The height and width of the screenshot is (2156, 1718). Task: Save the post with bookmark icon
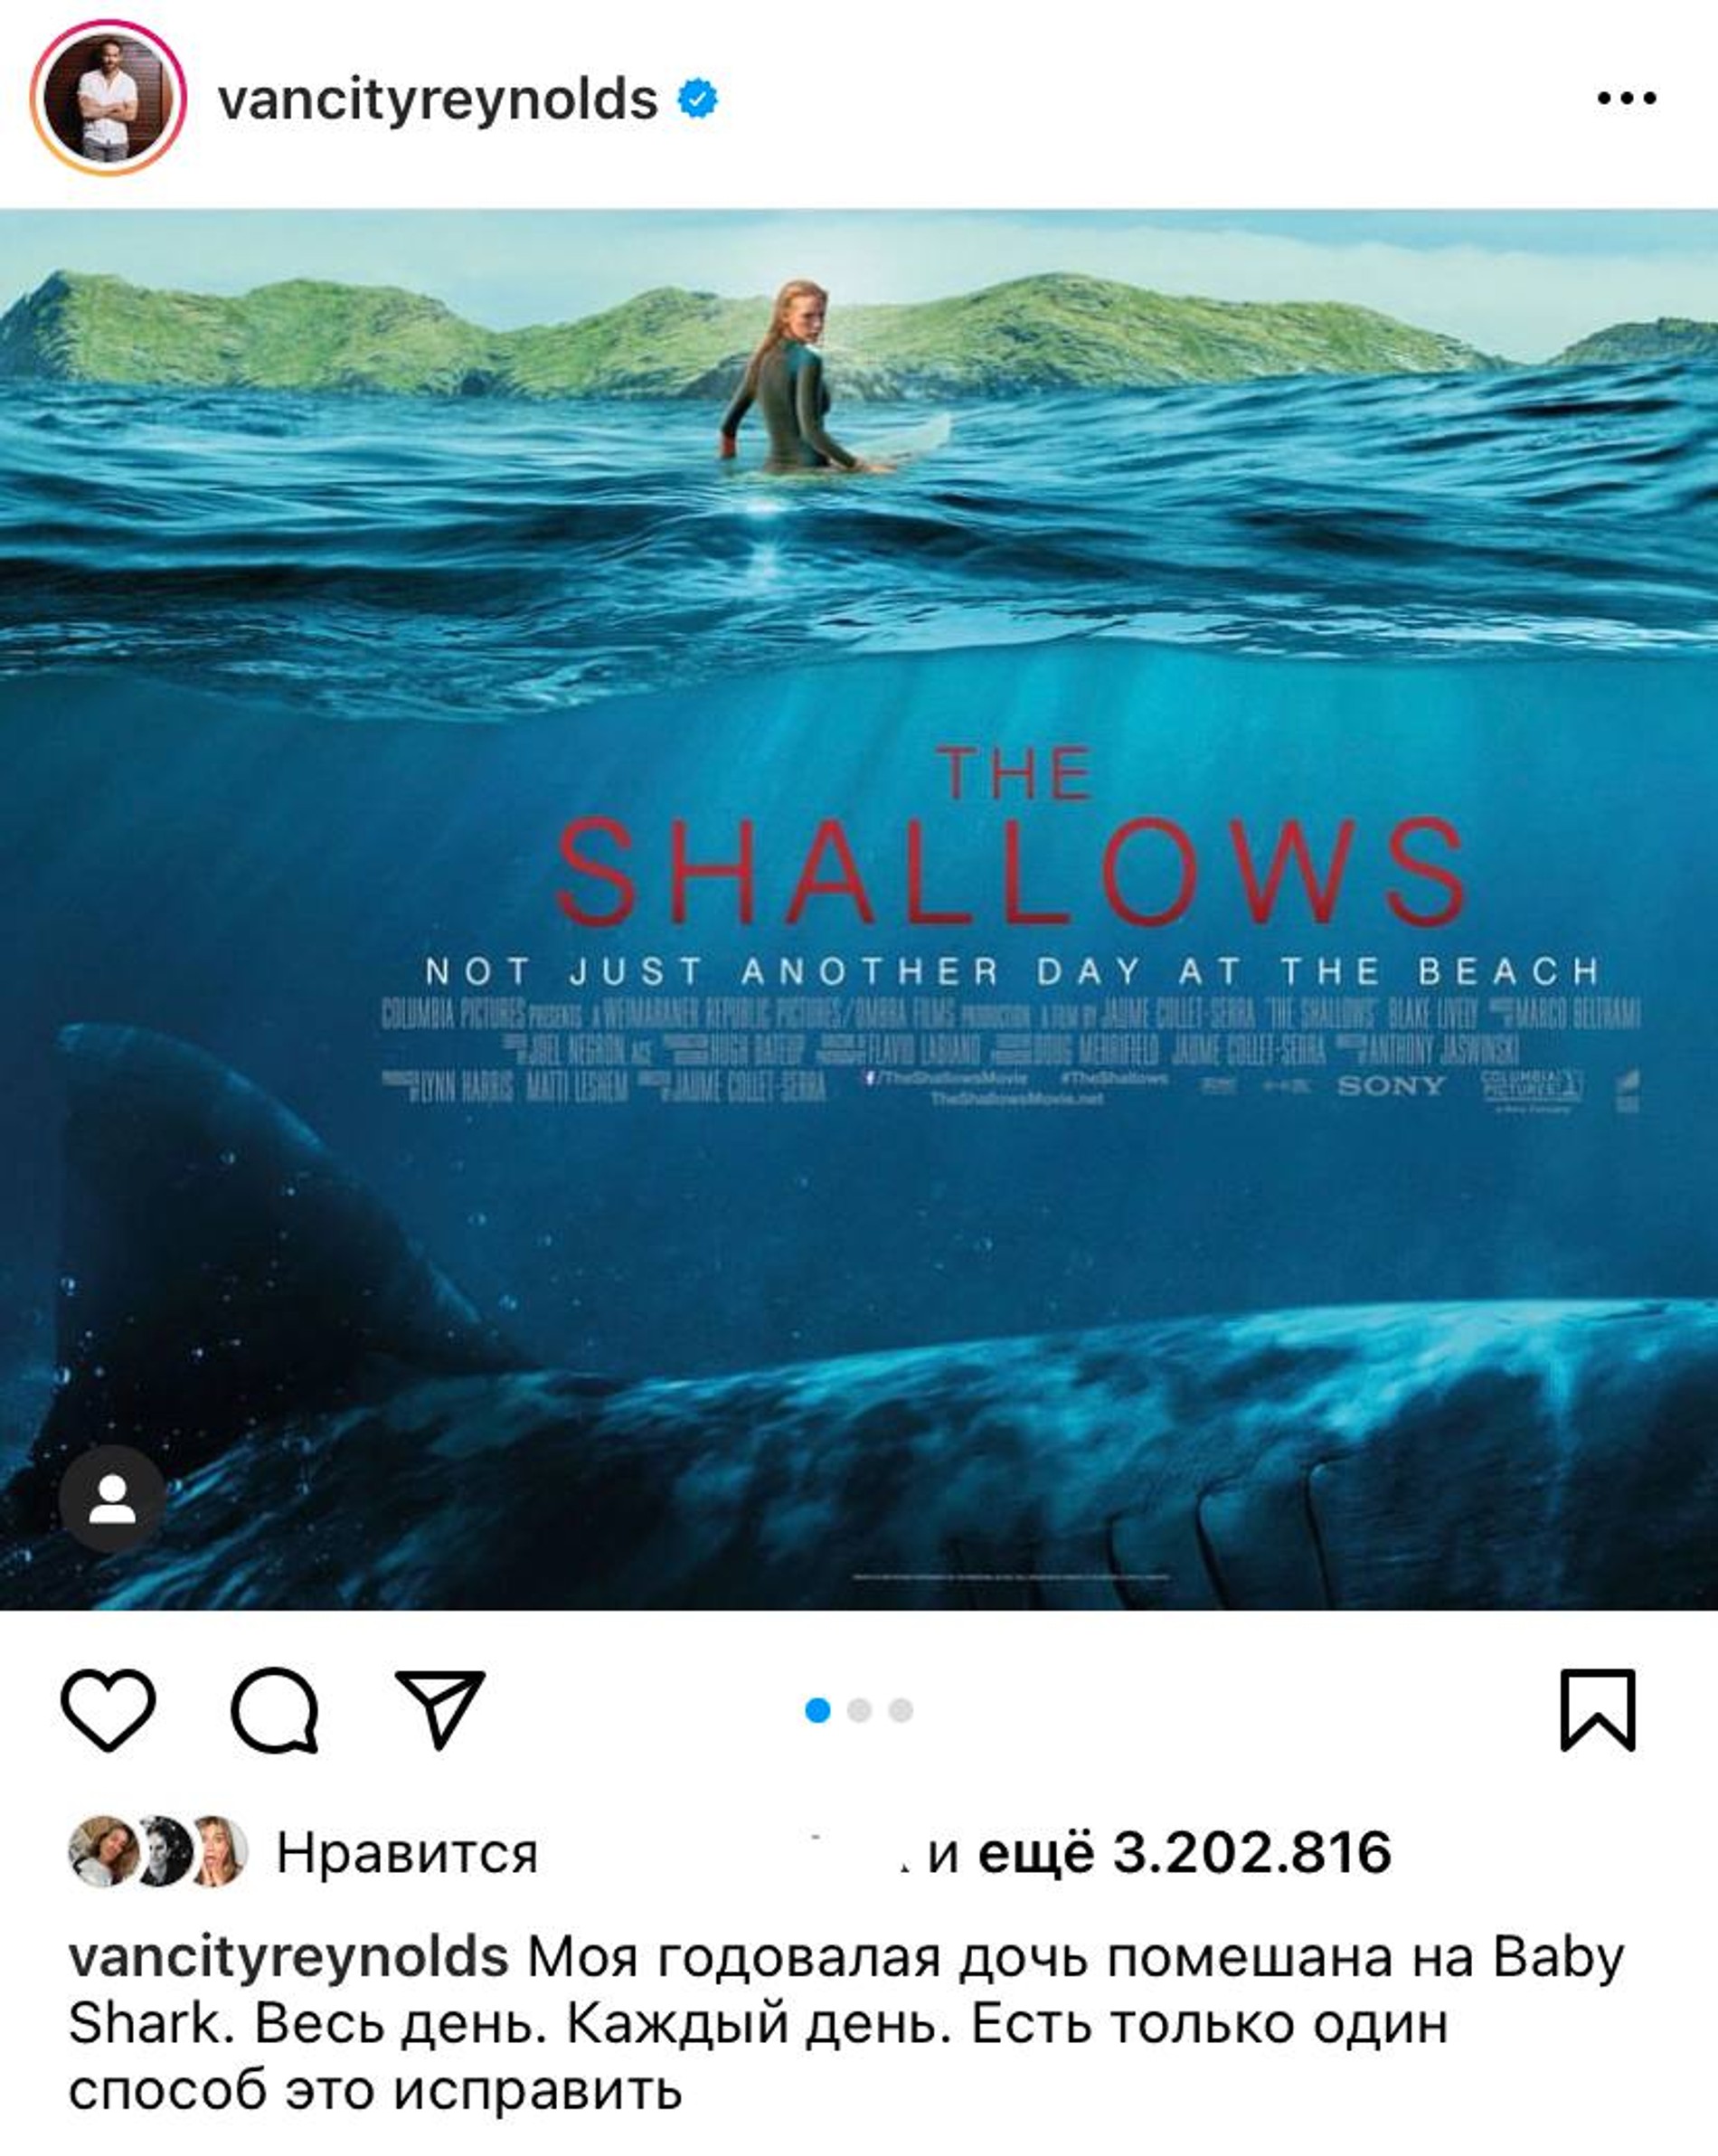[1598, 1710]
